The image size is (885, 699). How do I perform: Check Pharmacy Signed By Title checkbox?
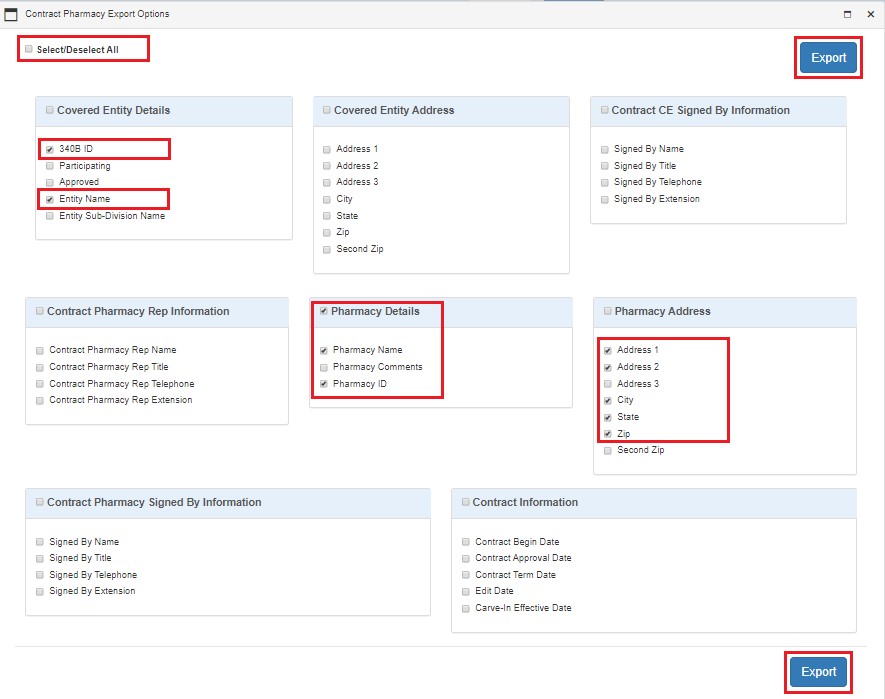pyautogui.click(x=40, y=558)
